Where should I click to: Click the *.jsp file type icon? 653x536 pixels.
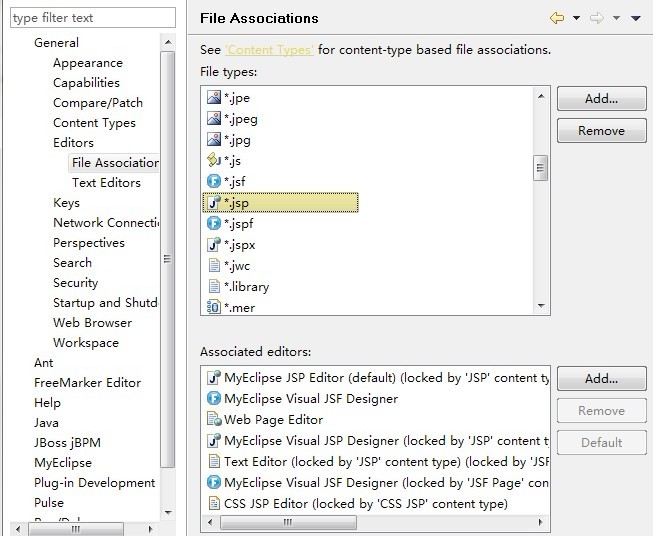tap(214, 202)
